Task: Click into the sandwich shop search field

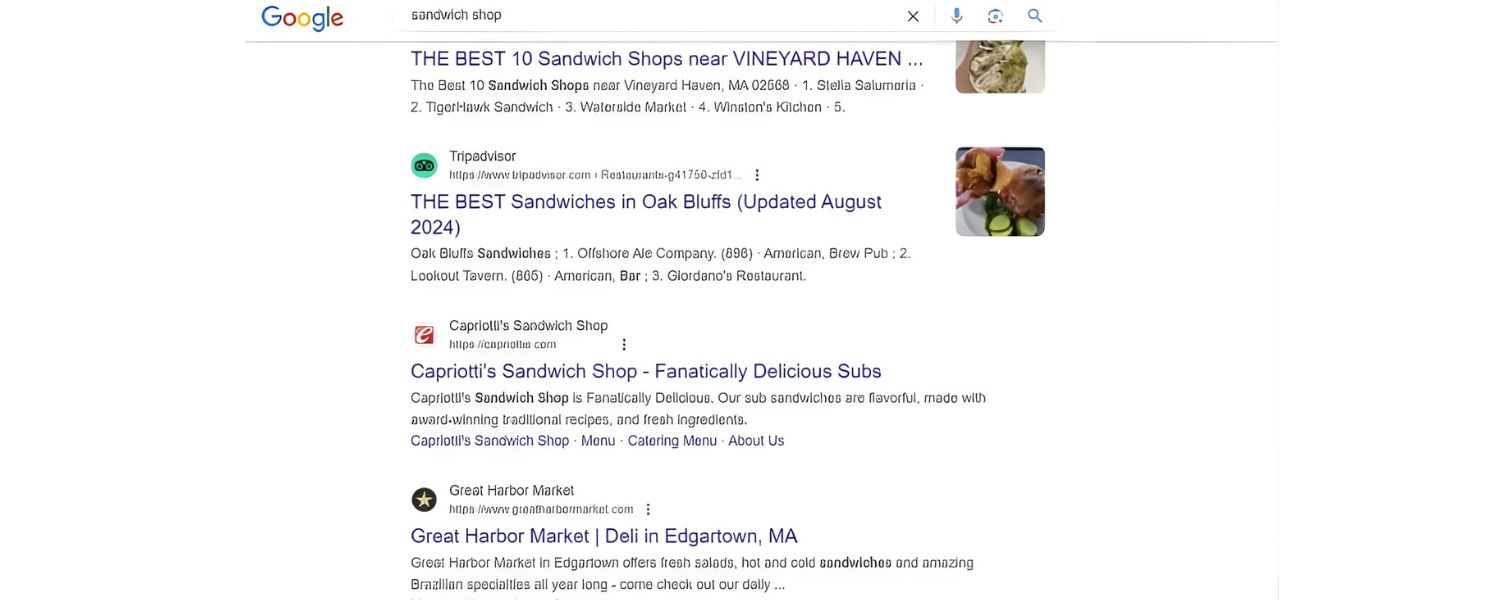Action: click(x=650, y=16)
